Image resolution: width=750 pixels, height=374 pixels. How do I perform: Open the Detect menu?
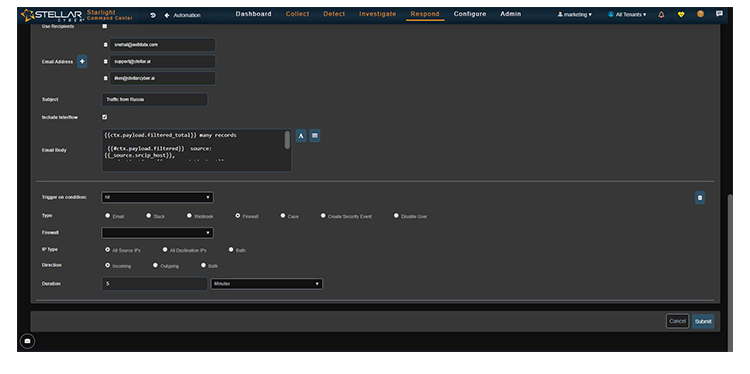coord(334,14)
